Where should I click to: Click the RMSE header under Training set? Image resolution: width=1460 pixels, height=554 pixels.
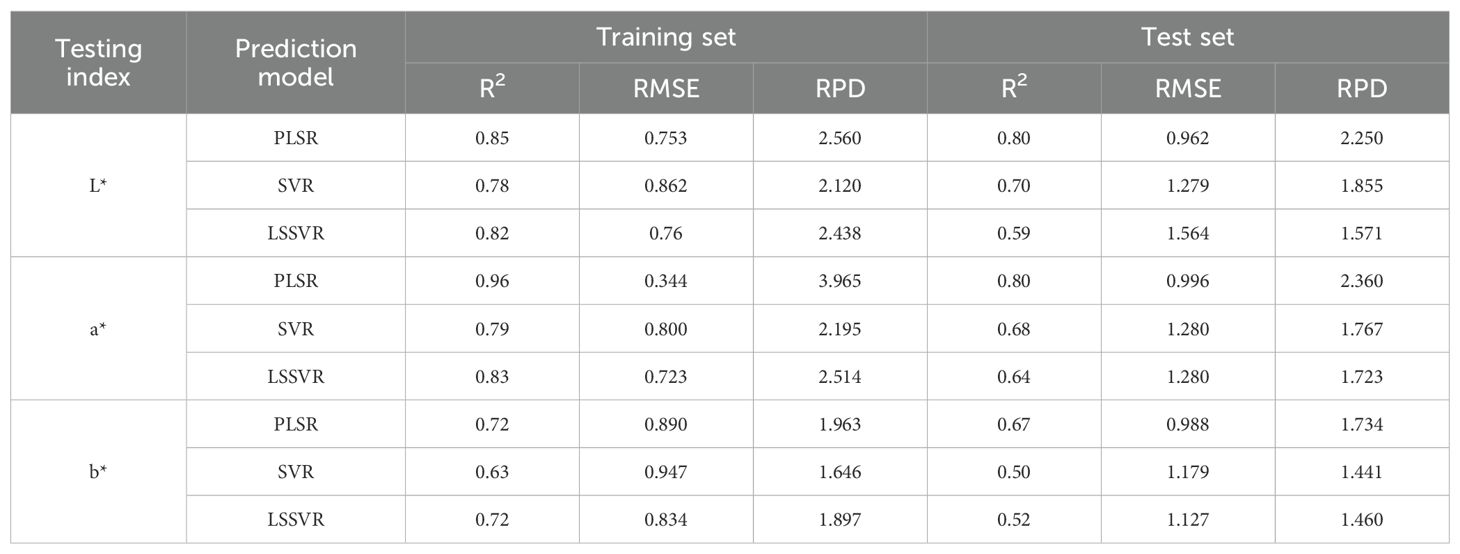click(665, 89)
